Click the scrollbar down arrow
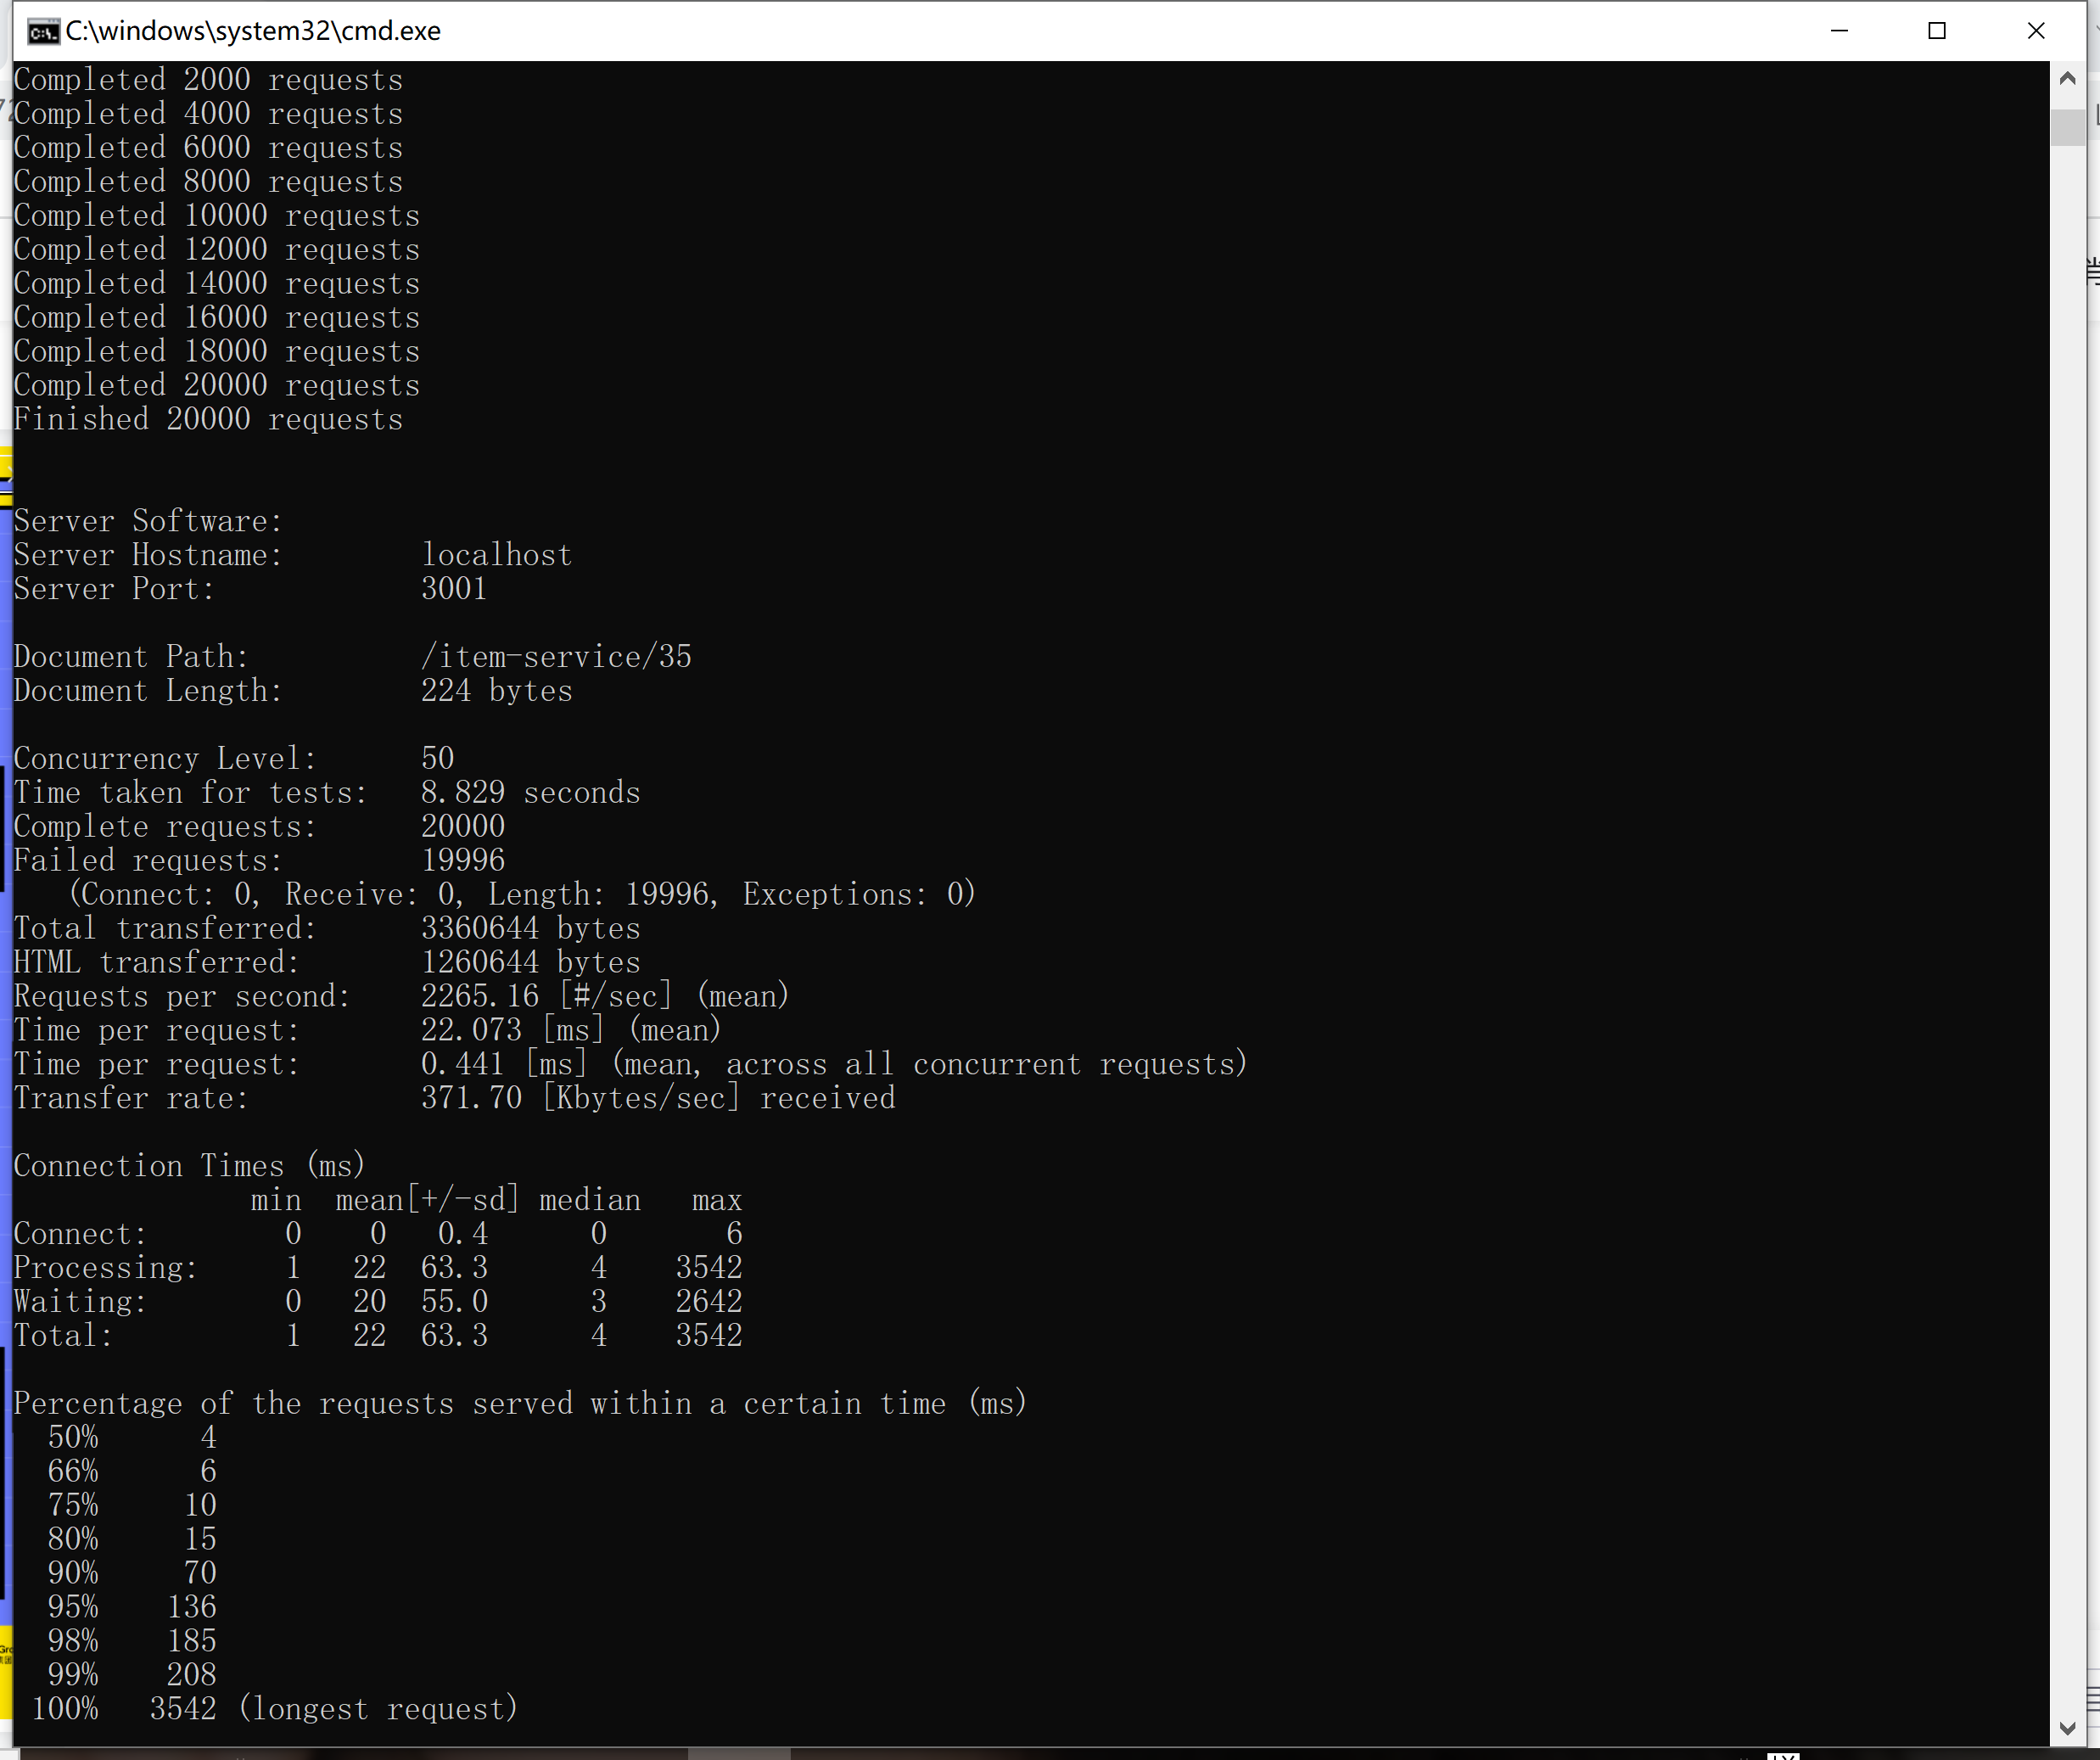This screenshot has width=2100, height=1760. coord(2067,1728)
